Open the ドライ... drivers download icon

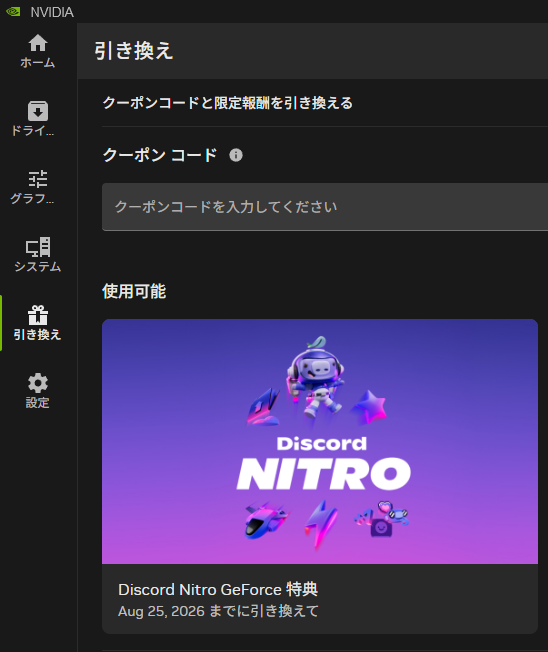click(x=38, y=111)
